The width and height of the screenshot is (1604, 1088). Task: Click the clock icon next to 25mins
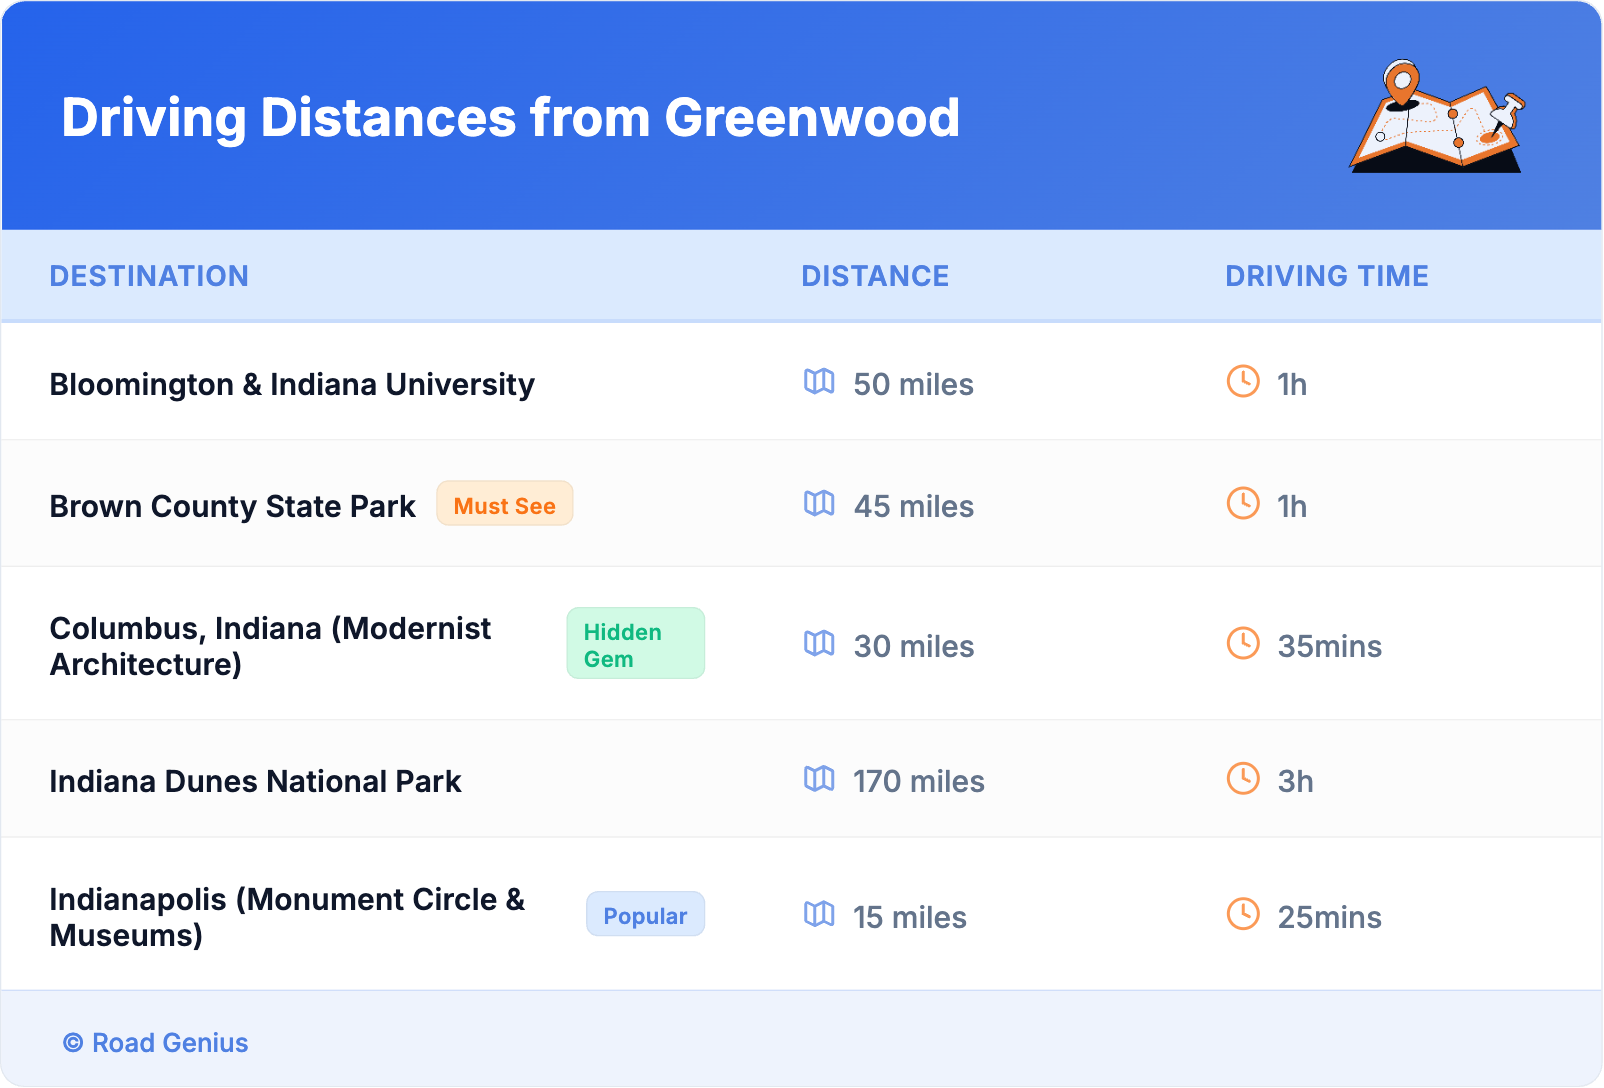1243,915
